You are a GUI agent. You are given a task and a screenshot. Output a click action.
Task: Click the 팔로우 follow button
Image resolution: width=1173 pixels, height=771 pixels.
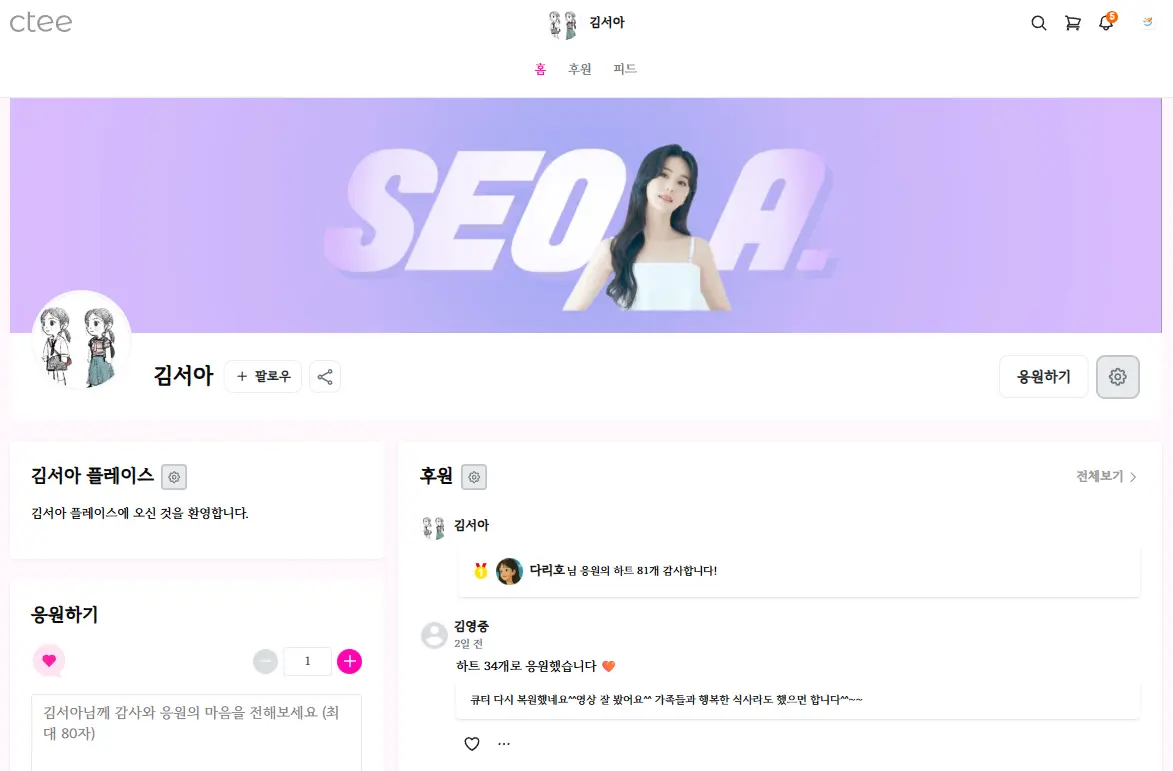click(x=263, y=376)
